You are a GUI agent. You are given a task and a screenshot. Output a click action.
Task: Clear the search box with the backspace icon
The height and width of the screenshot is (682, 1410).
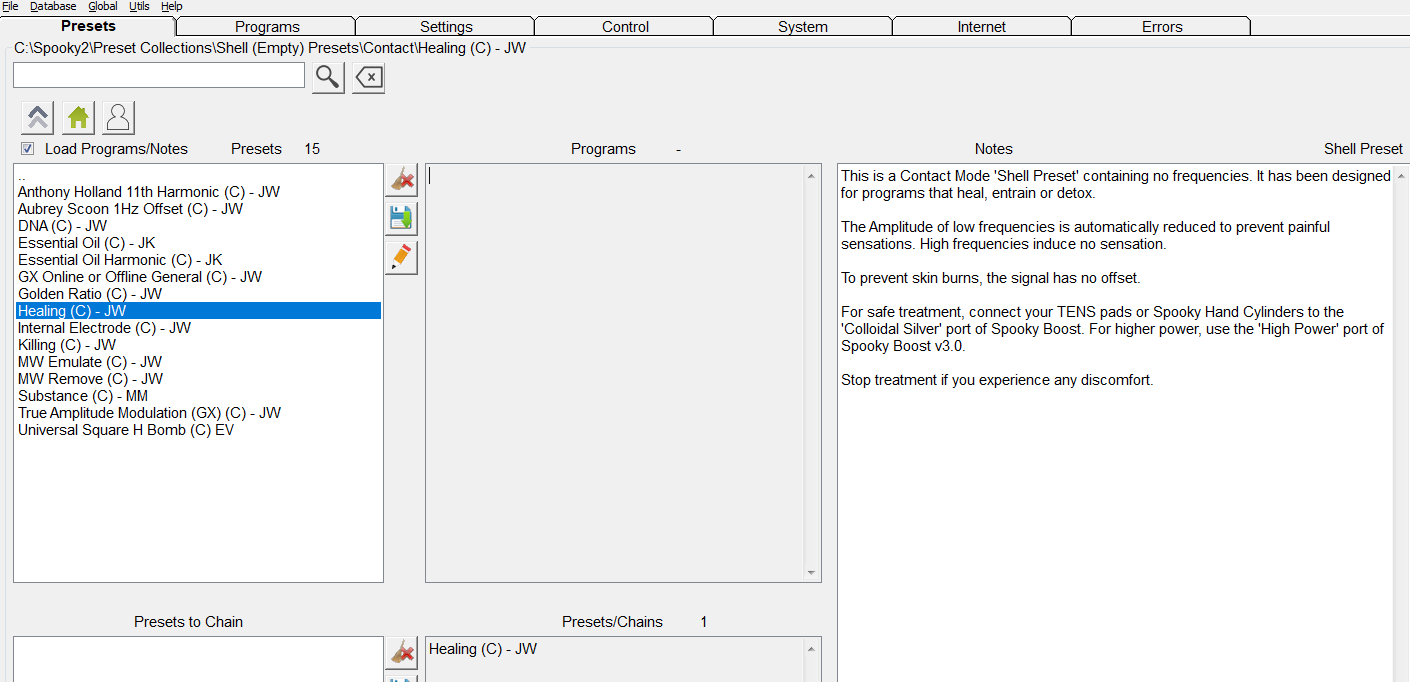368,77
